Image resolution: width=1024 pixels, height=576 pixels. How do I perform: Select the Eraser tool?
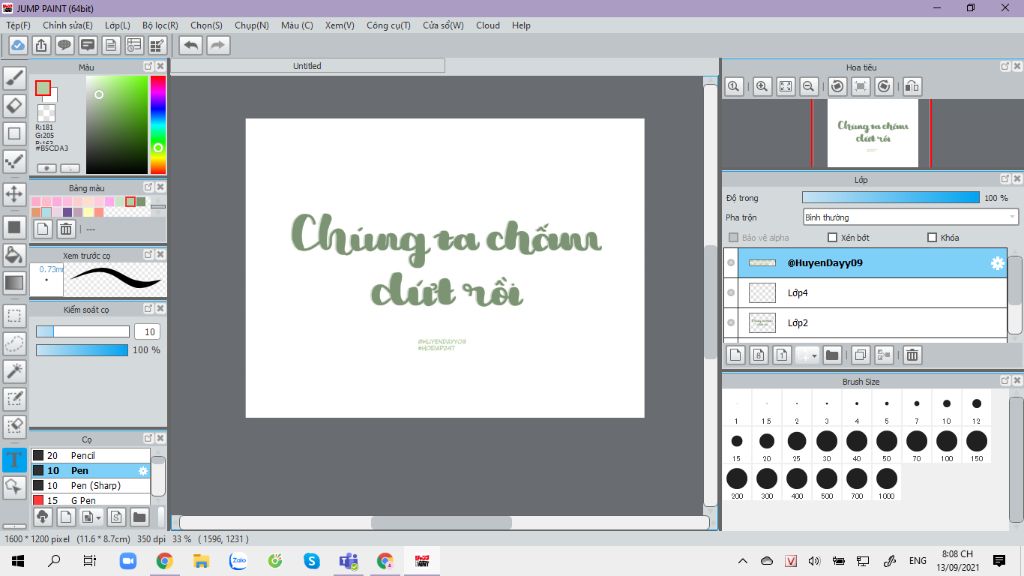click(14, 106)
